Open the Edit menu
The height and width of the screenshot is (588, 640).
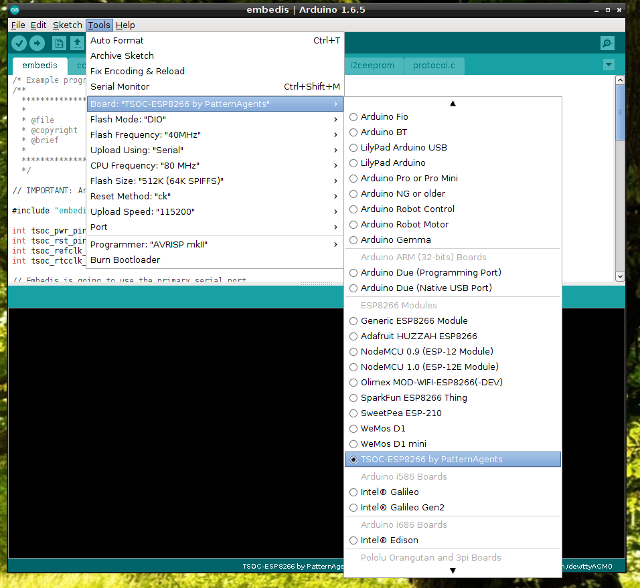pos(38,25)
